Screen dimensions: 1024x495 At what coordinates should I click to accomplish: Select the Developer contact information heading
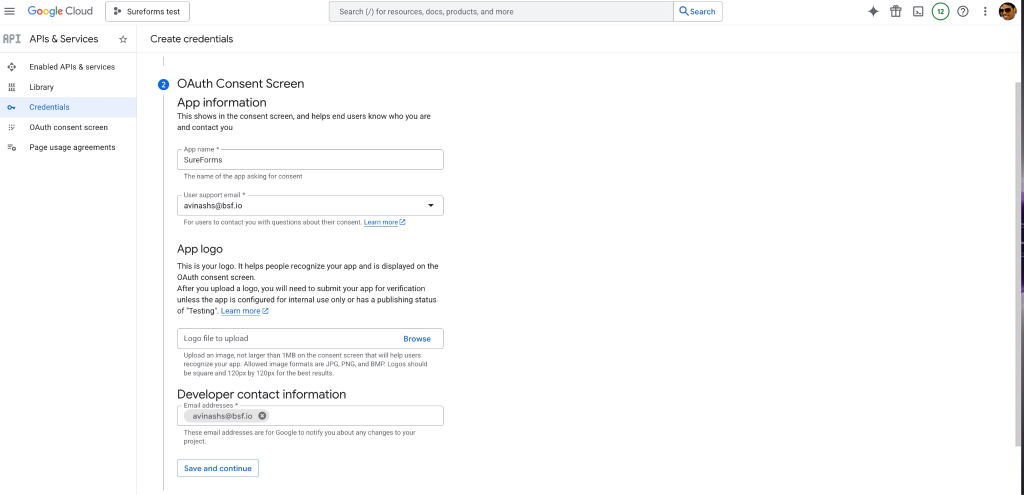click(261, 394)
